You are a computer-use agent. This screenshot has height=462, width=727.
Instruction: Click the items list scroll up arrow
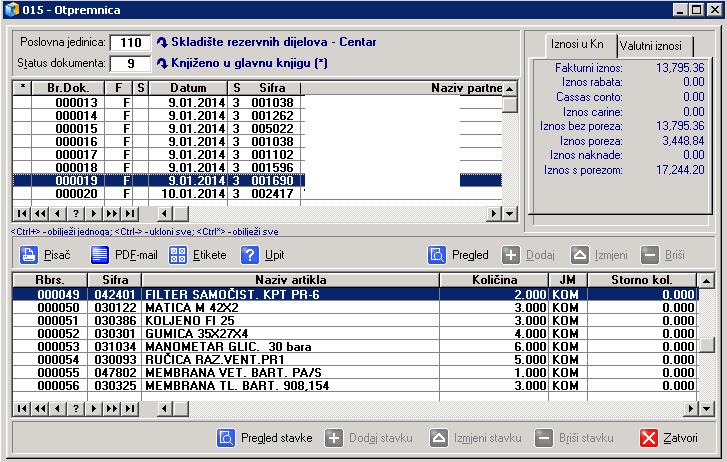pos(707,280)
